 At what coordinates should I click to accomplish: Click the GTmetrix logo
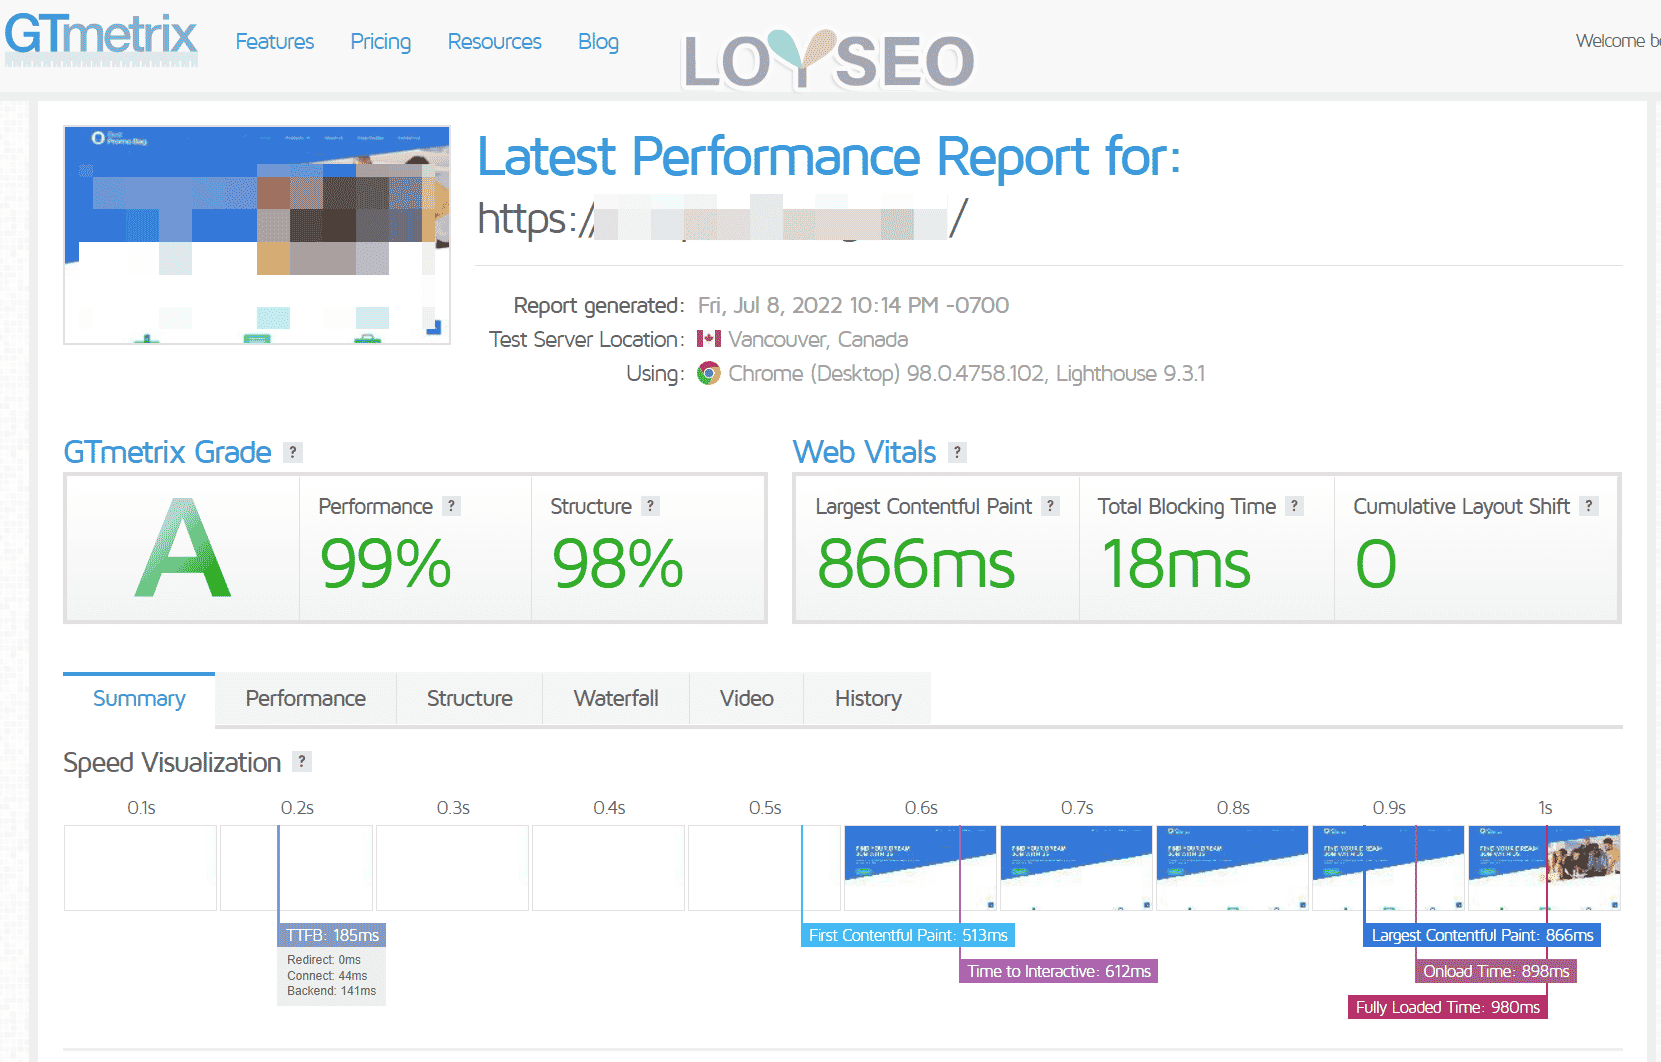click(x=101, y=38)
